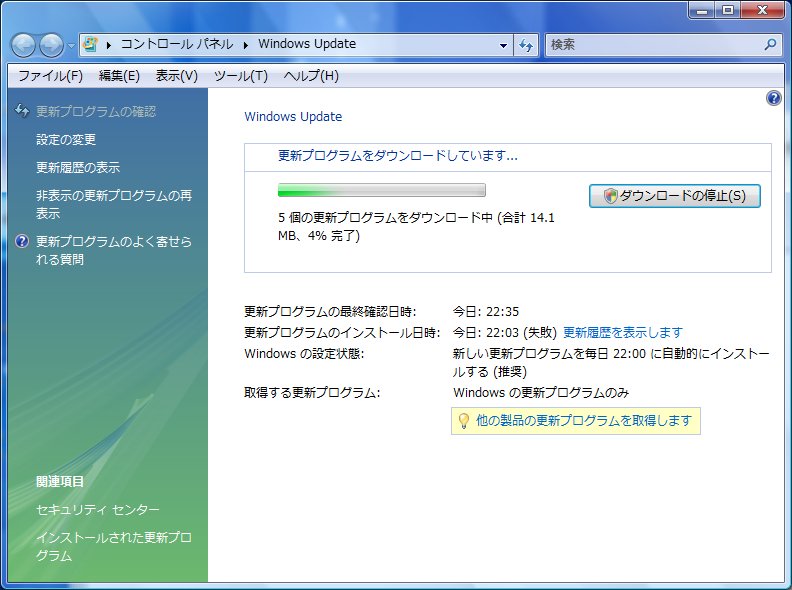Click the light bulb icon in the yellow box
792x590 pixels.
click(x=463, y=421)
